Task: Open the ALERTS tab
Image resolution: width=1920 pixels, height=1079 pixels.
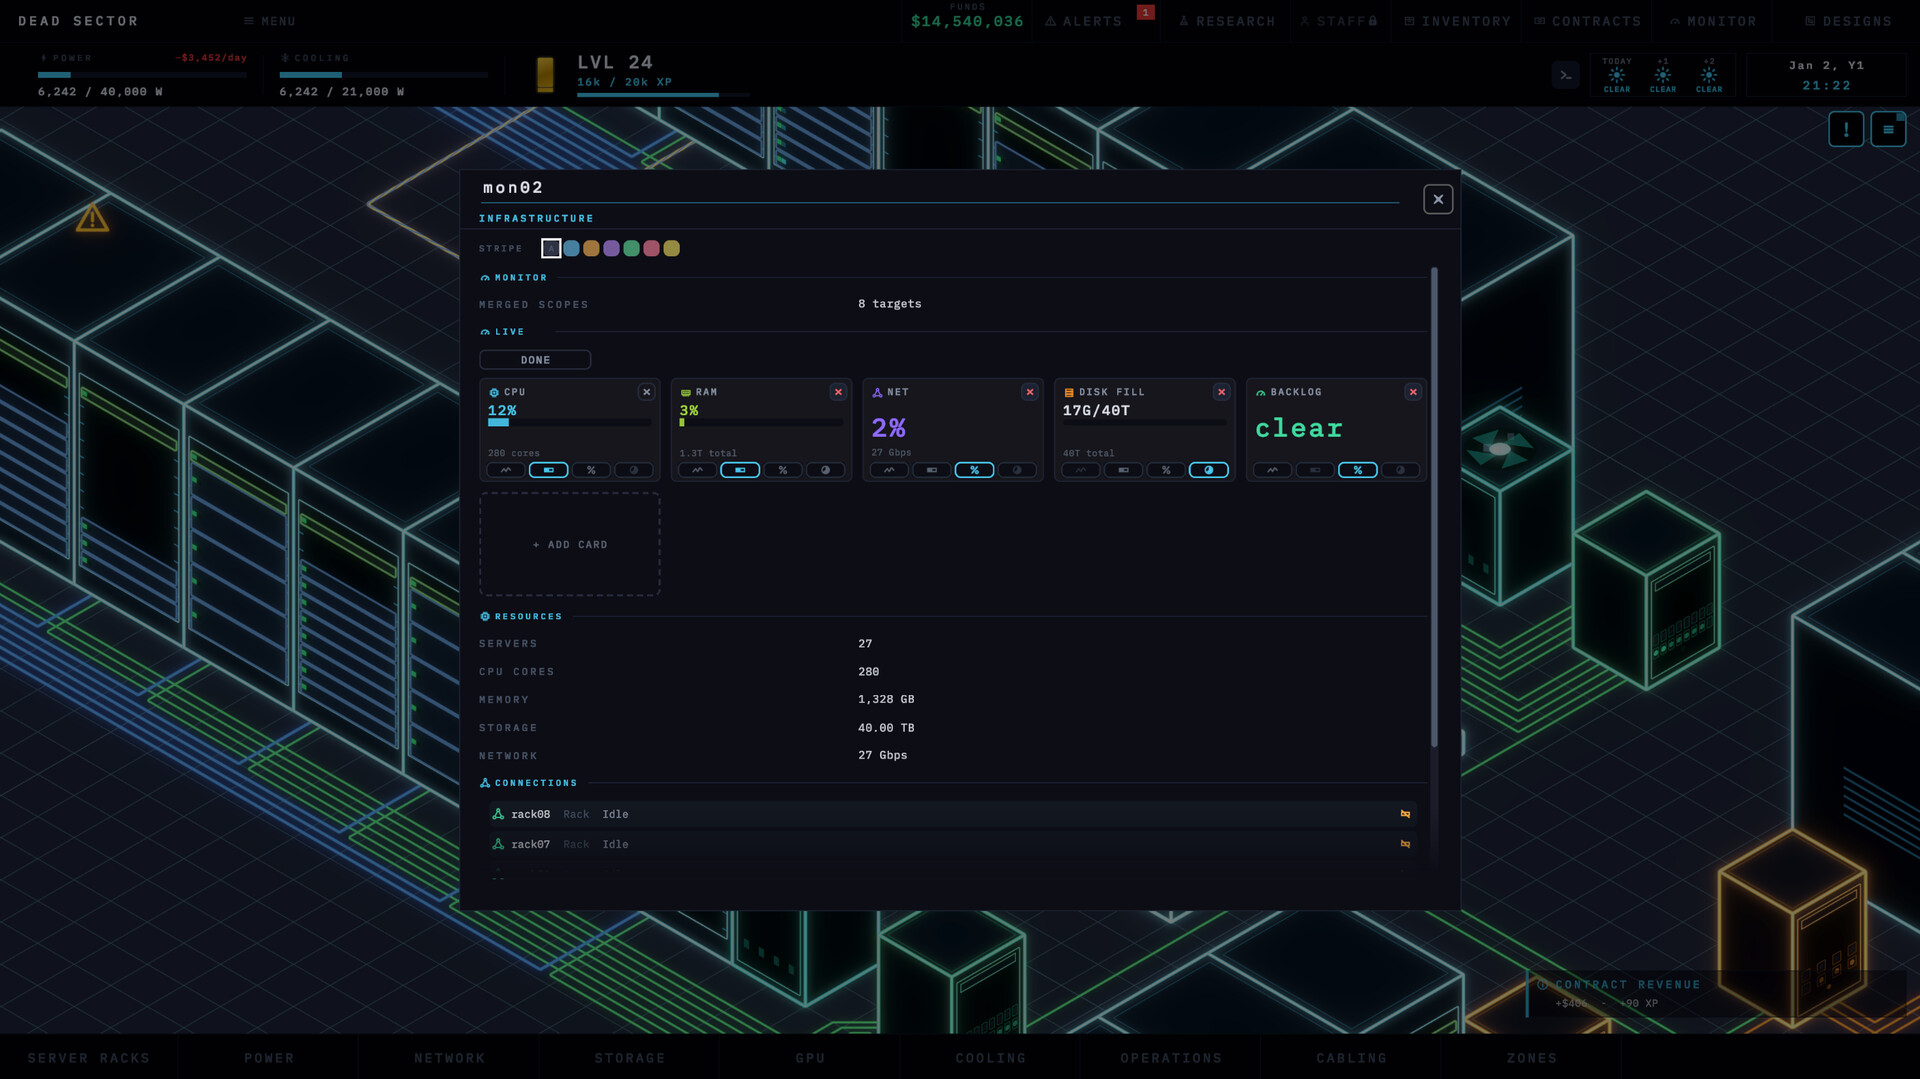Action: pyautogui.click(x=1084, y=21)
